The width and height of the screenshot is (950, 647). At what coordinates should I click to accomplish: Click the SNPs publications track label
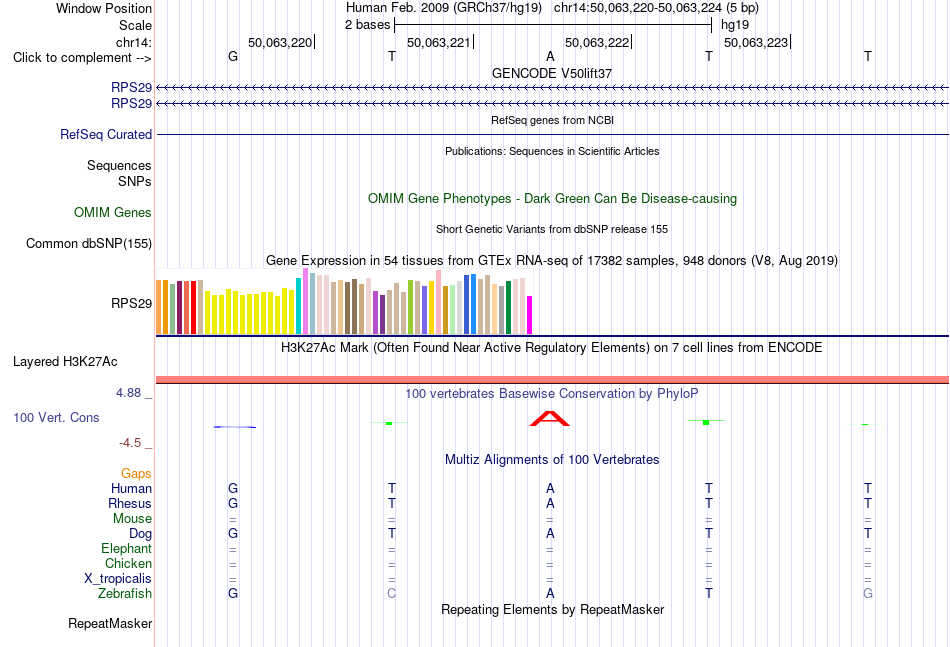[x=135, y=181]
